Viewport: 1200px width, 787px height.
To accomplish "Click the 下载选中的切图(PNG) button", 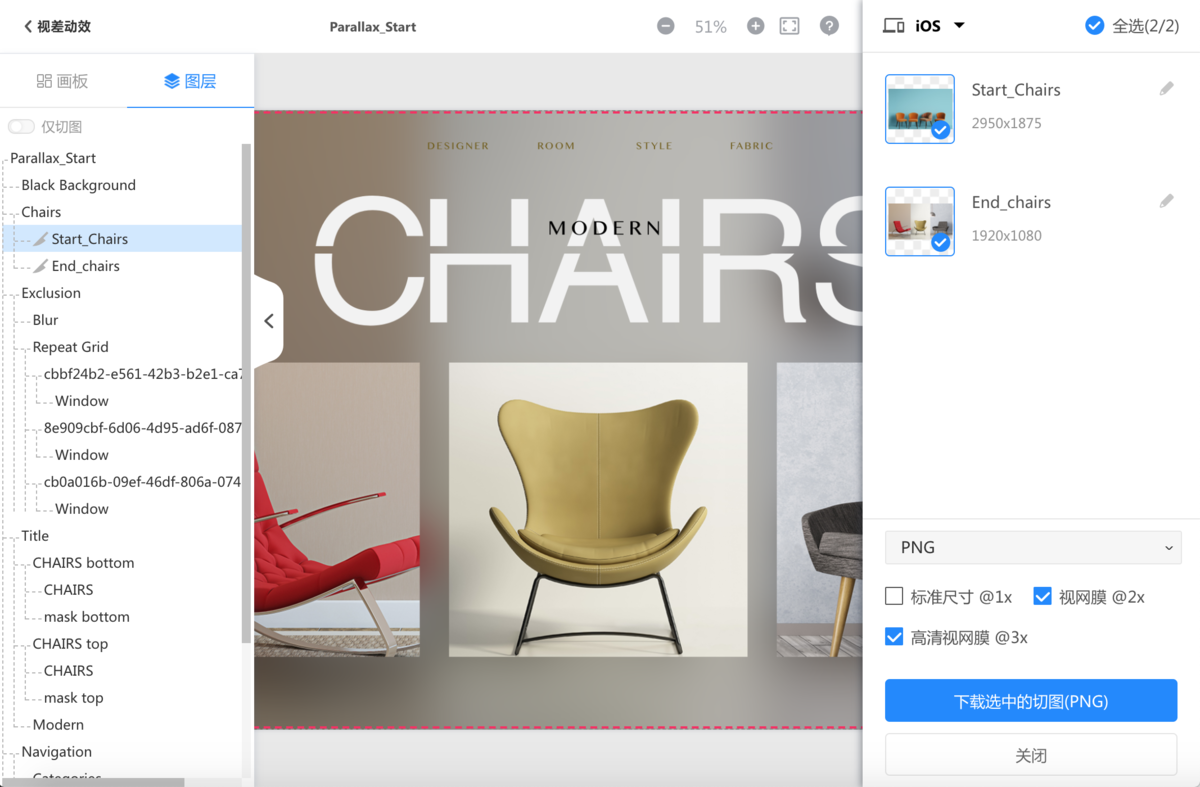I will (1031, 701).
